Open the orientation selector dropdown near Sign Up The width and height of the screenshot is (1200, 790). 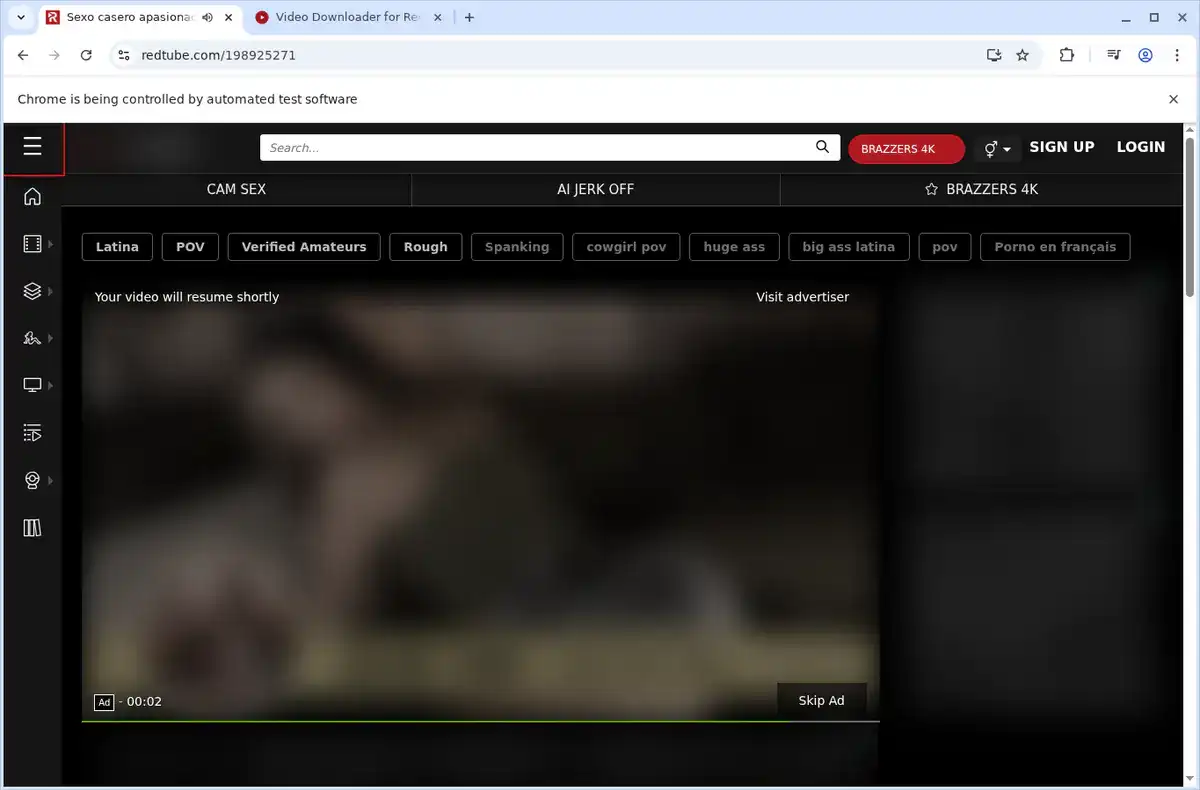[x=998, y=148]
